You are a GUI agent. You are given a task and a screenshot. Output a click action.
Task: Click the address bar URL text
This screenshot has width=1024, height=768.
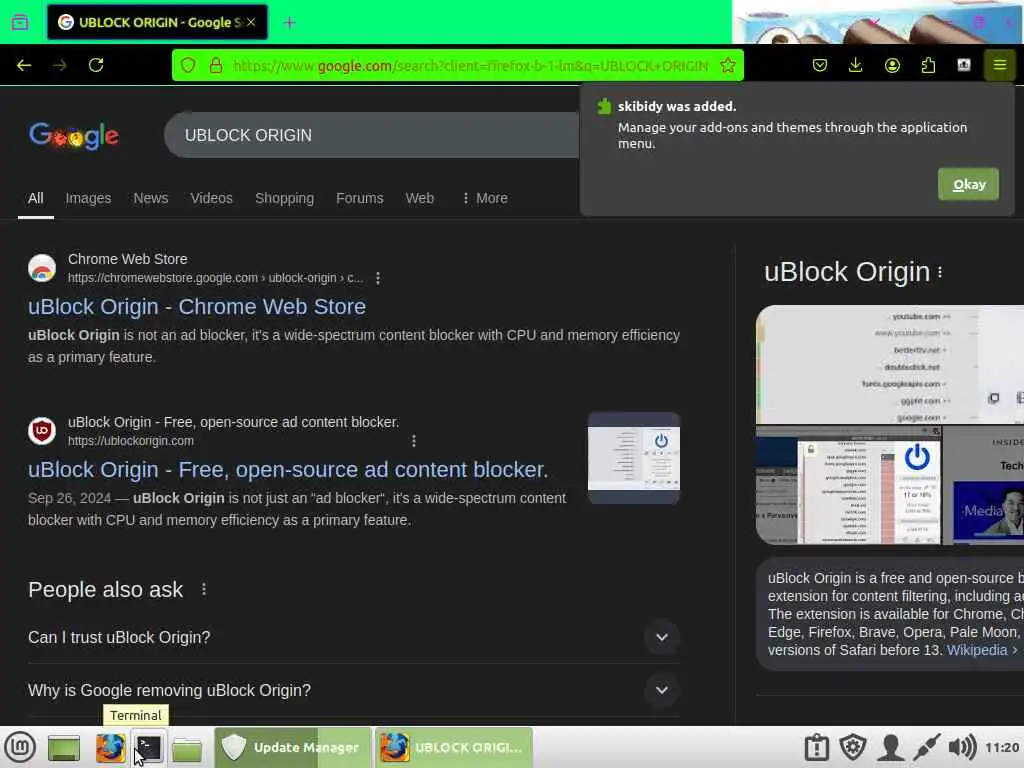coord(470,66)
